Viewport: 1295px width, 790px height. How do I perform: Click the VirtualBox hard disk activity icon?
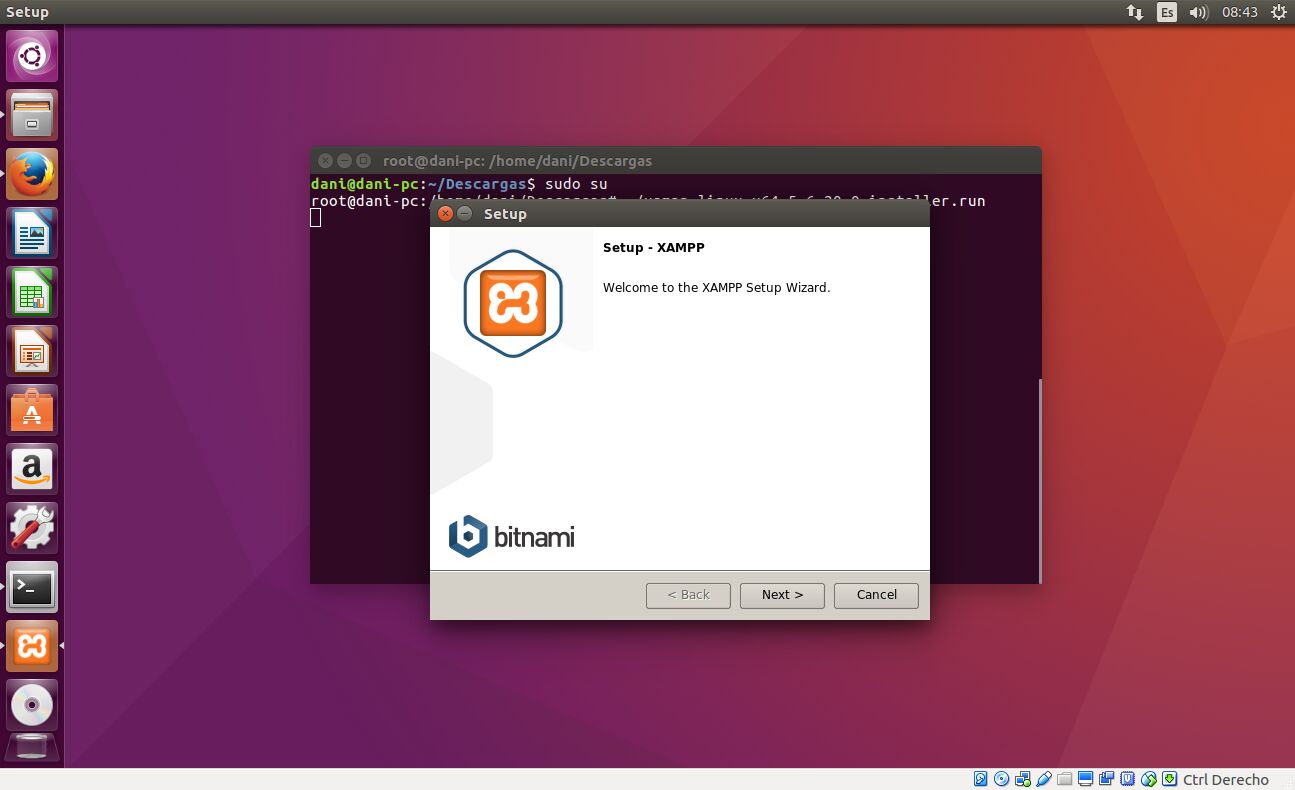(981, 779)
